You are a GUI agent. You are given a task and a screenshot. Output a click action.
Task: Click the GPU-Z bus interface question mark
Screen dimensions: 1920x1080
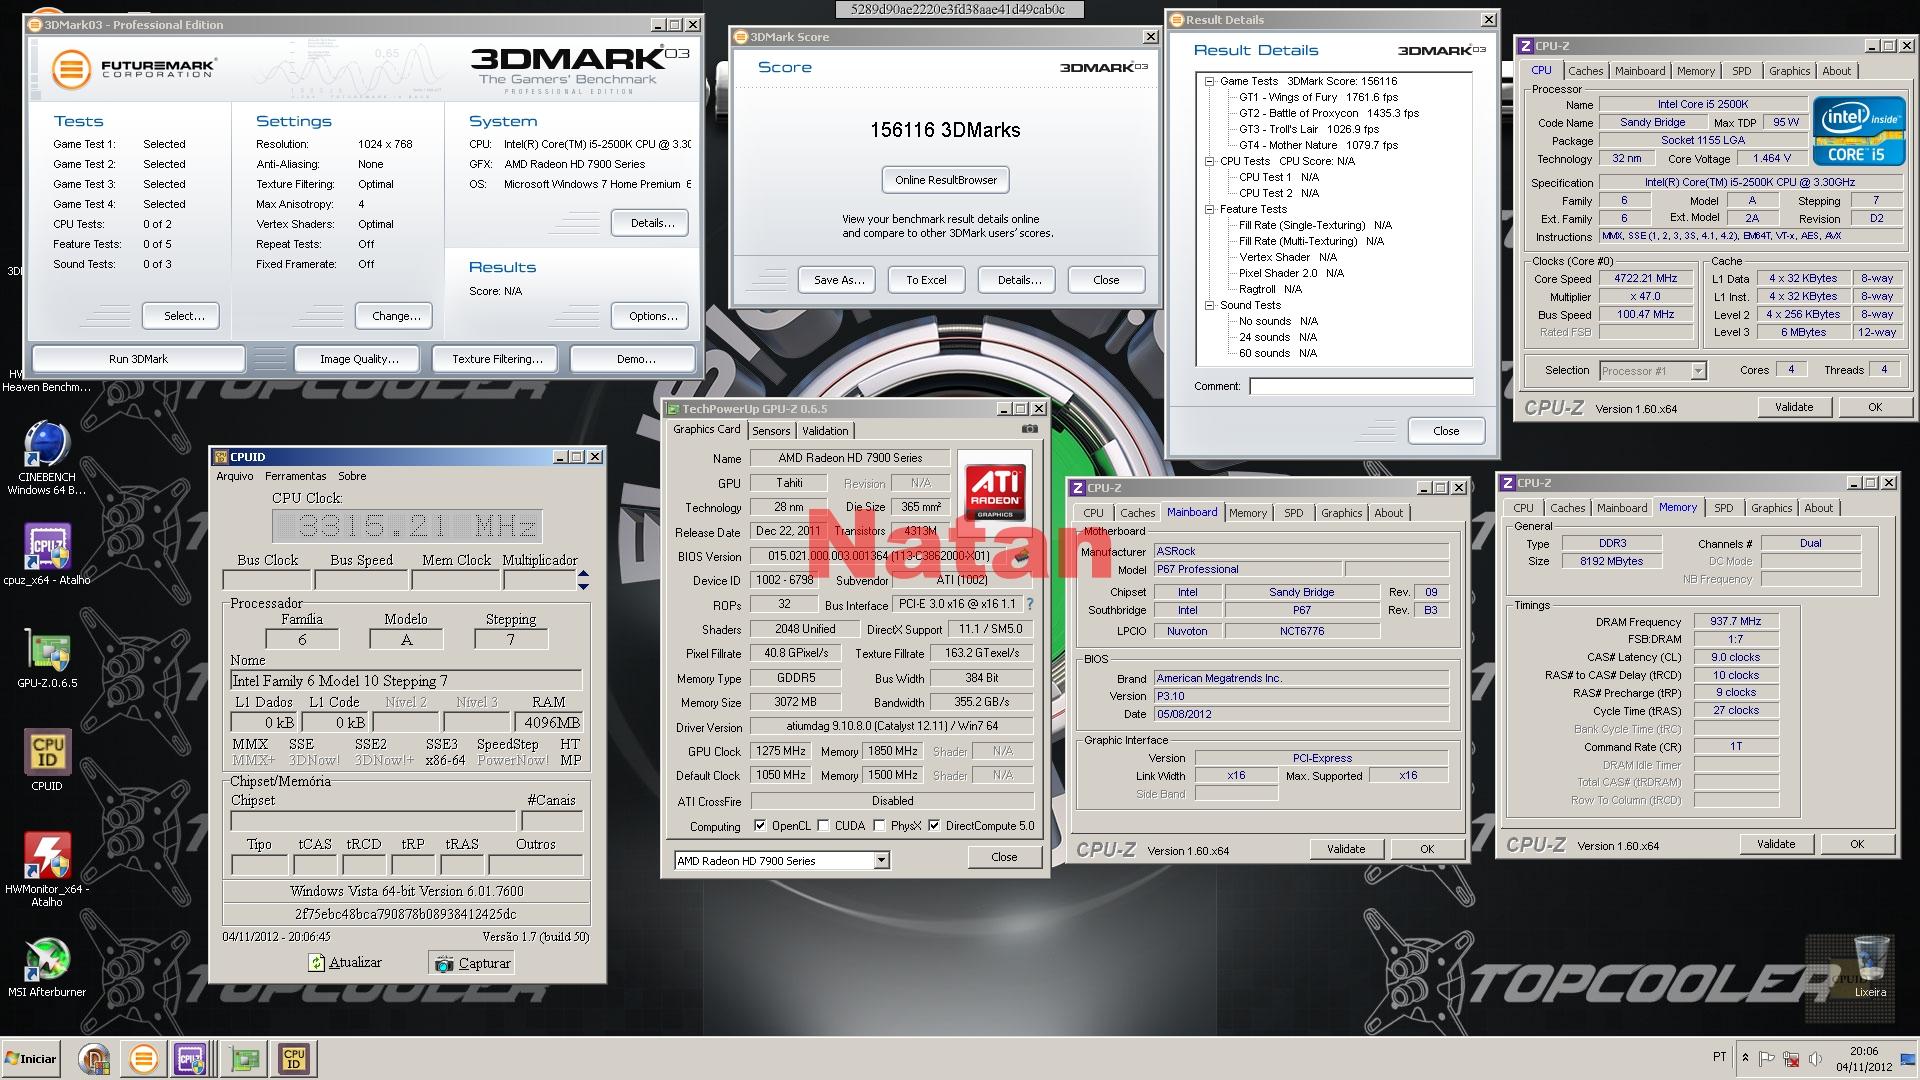[x=1029, y=604]
